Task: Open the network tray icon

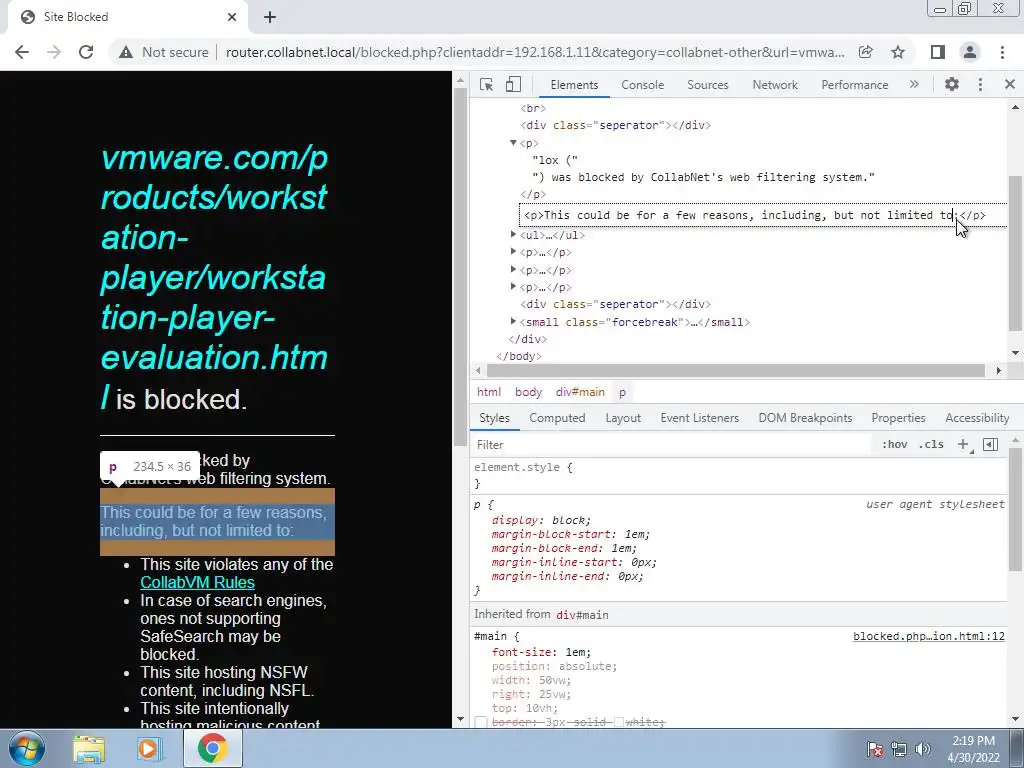Action: pyautogui.click(x=899, y=749)
